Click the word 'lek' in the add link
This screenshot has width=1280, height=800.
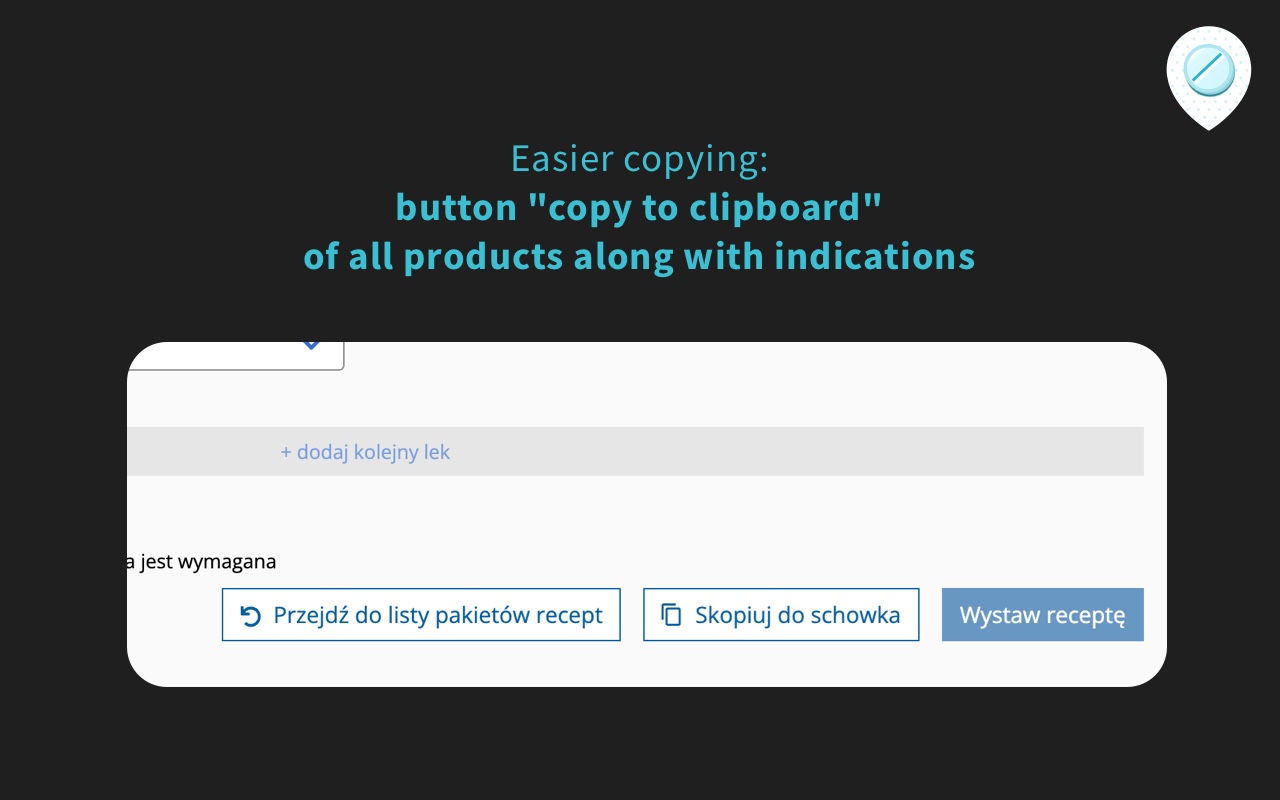437,452
